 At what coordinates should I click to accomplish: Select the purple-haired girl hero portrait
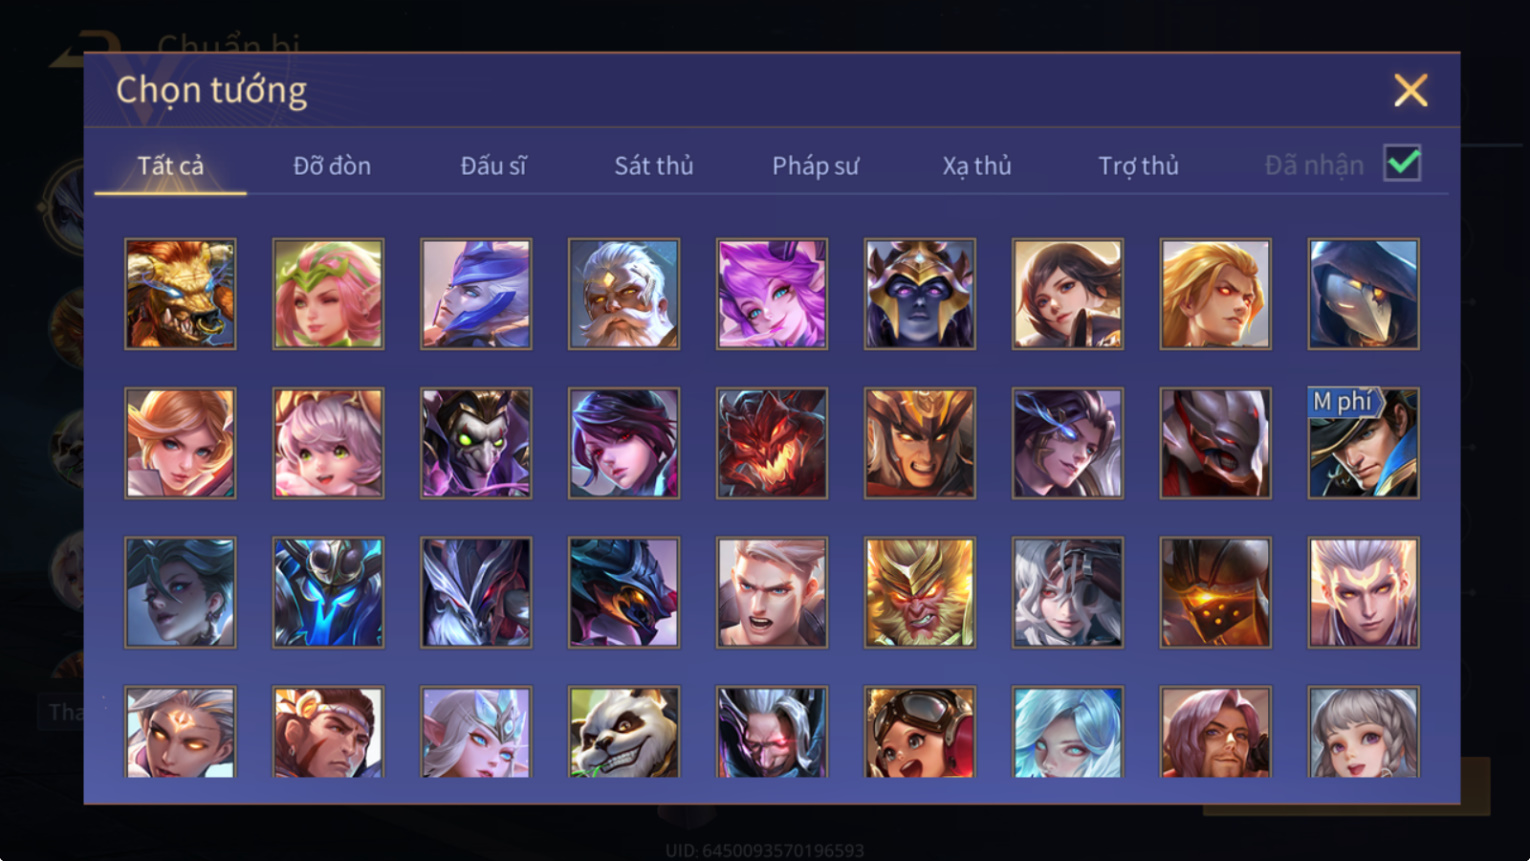(772, 294)
